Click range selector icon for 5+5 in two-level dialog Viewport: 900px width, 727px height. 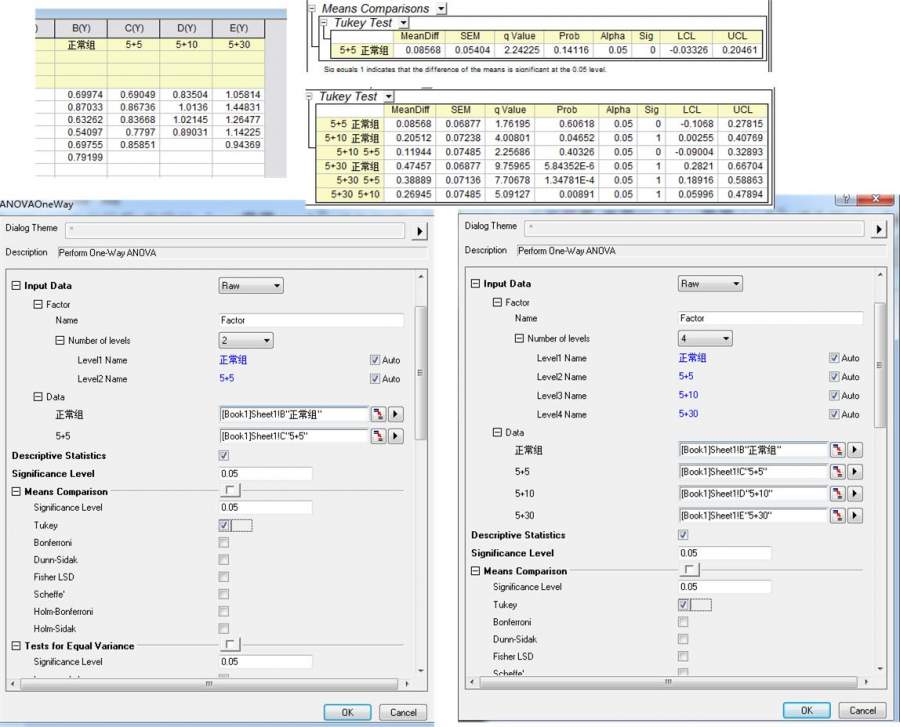(379, 436)
